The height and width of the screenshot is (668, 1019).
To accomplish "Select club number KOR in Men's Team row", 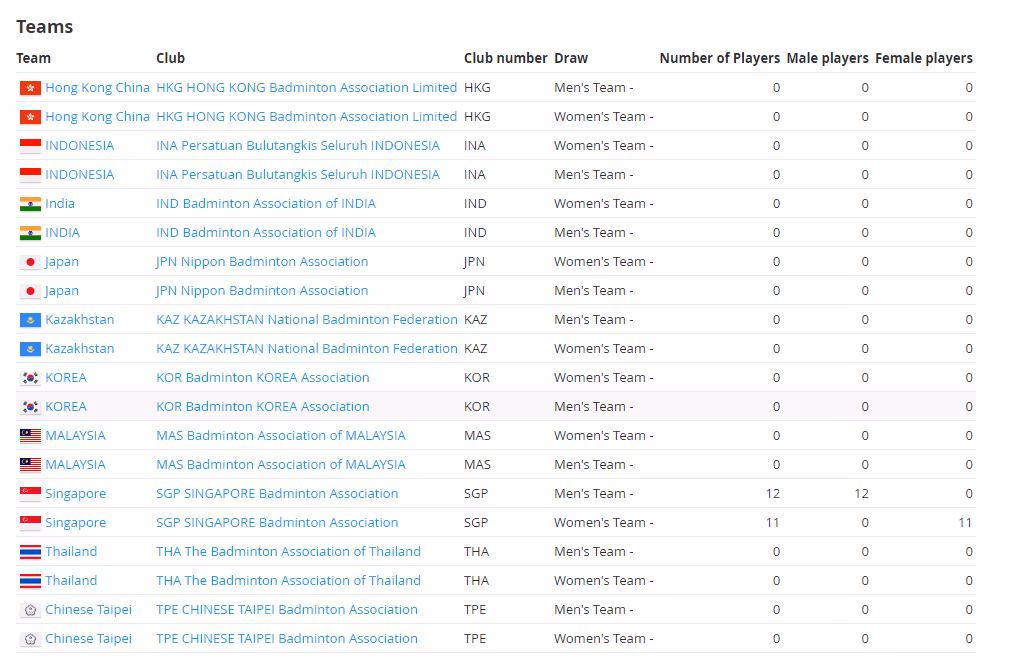I will [477, 407].
